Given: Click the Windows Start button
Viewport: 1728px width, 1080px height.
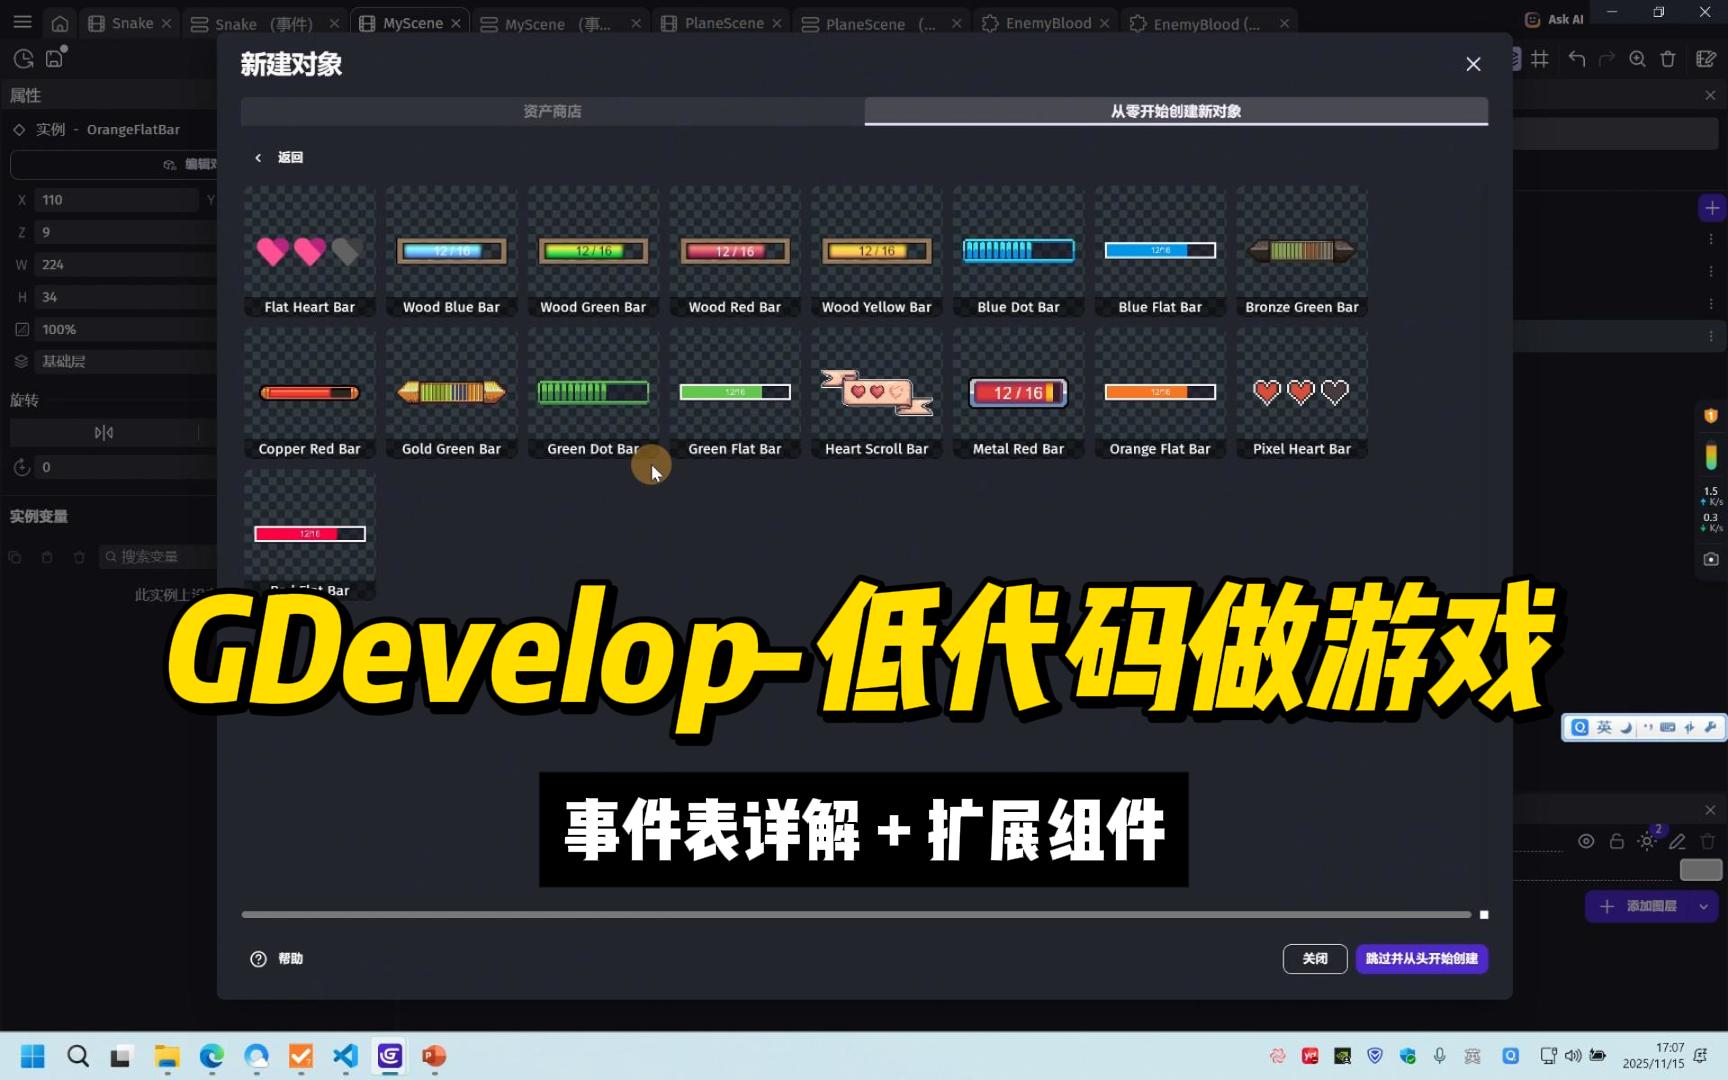Looking at the screenshot, I should (33, 1056).
